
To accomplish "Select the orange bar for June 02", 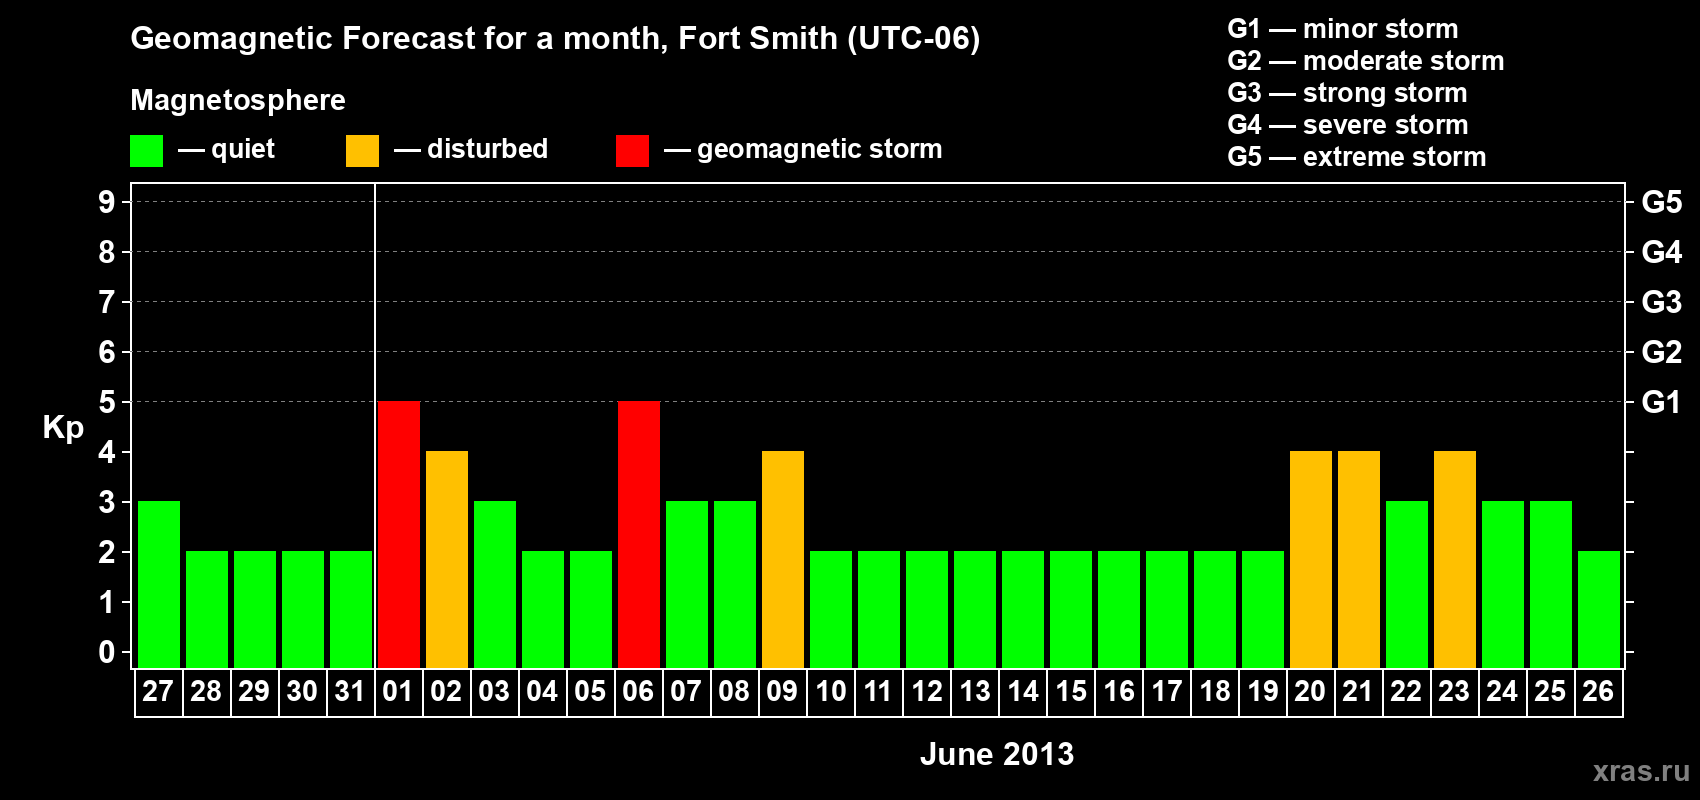I will (447, 559).
